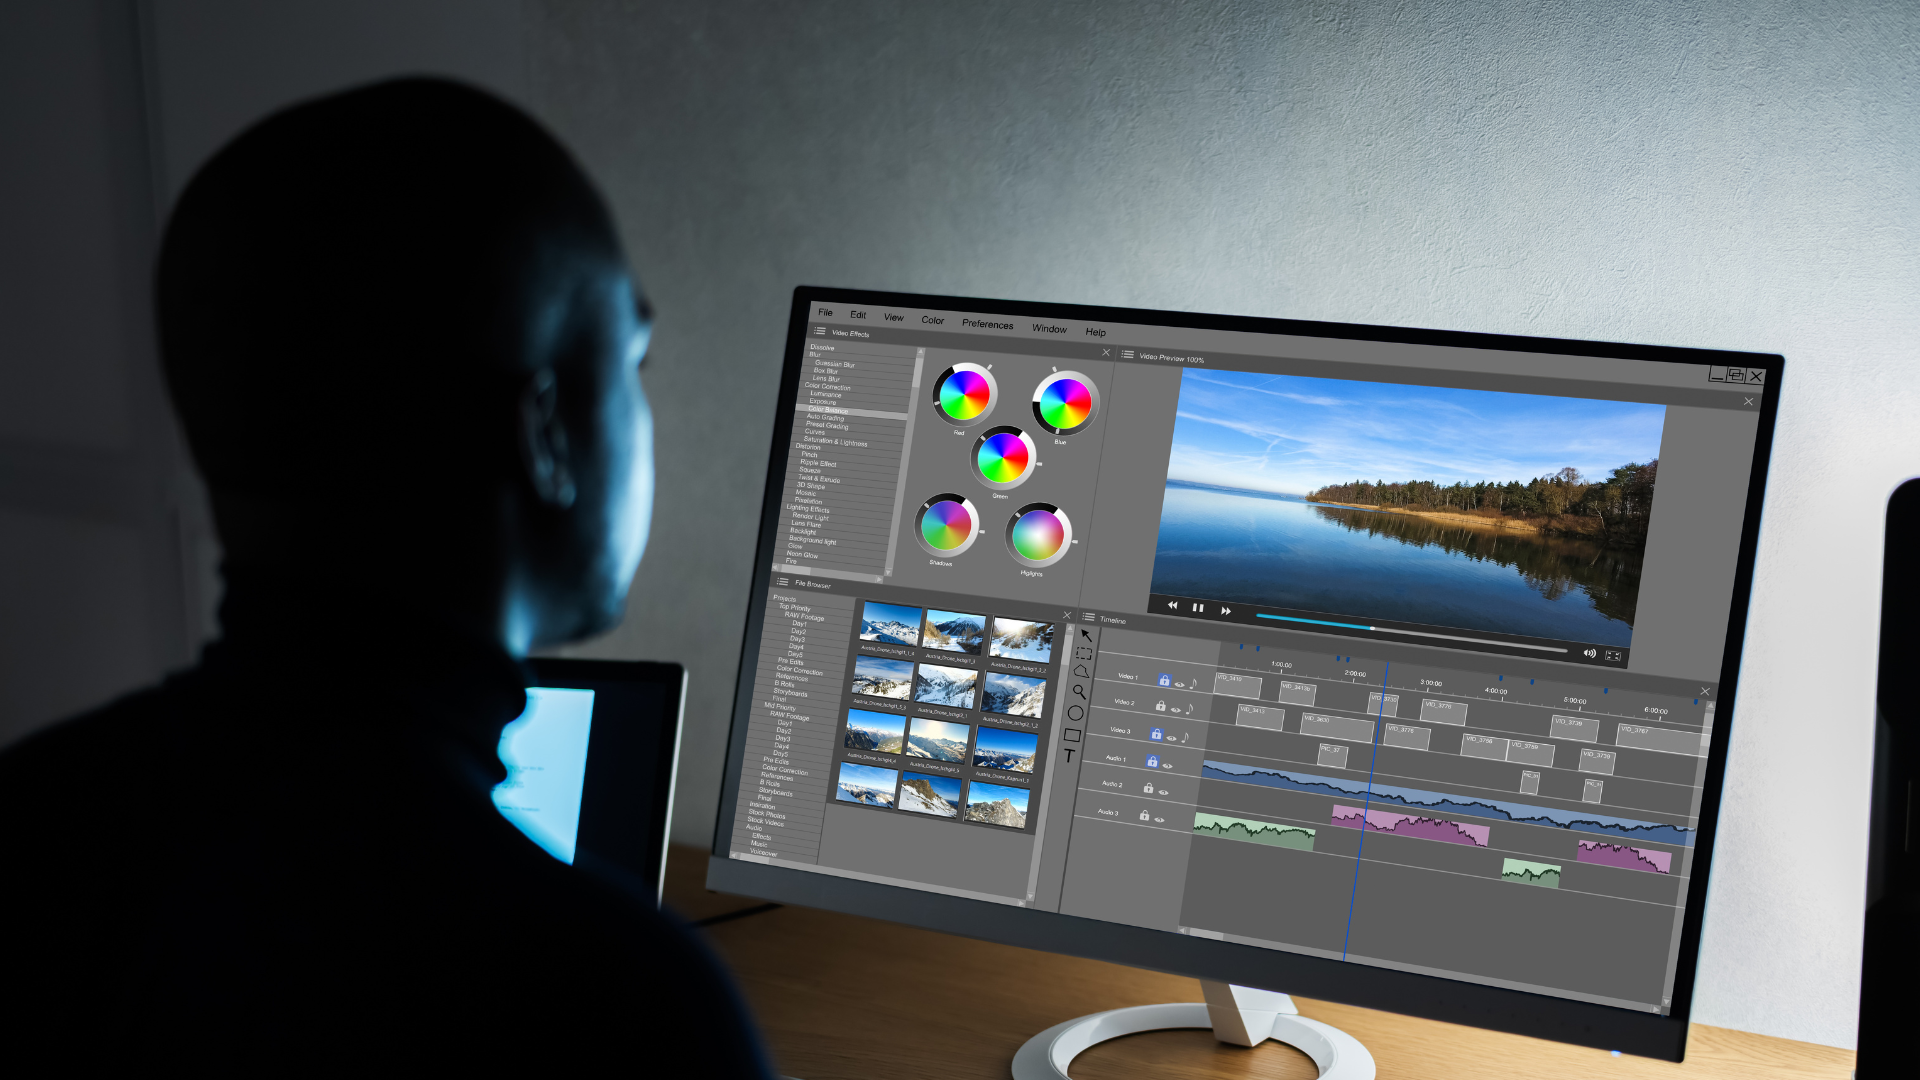1920x1080 pixels.
Task: Select the lasso polygon tool
Action: (1081, 672)
